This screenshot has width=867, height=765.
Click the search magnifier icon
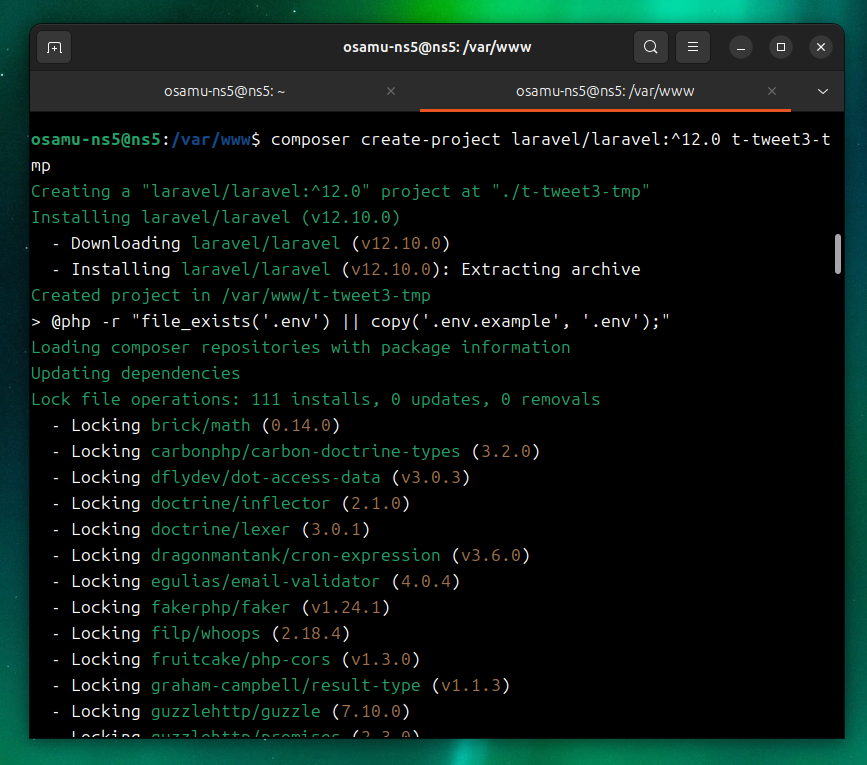pyautogui.click(x=650, y=47)
